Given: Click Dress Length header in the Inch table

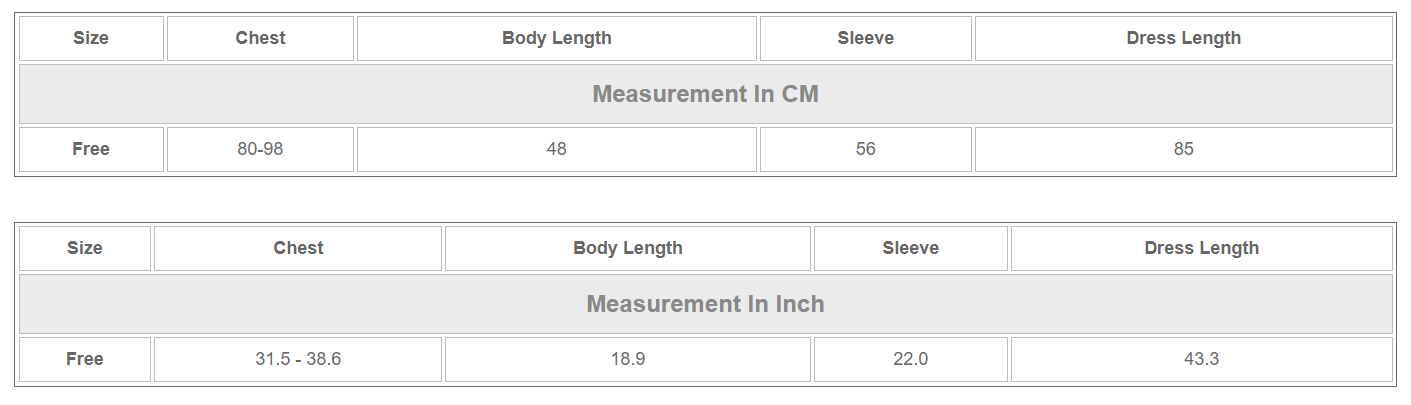Looking at the screenshot, I should (x=1201, y=249).
